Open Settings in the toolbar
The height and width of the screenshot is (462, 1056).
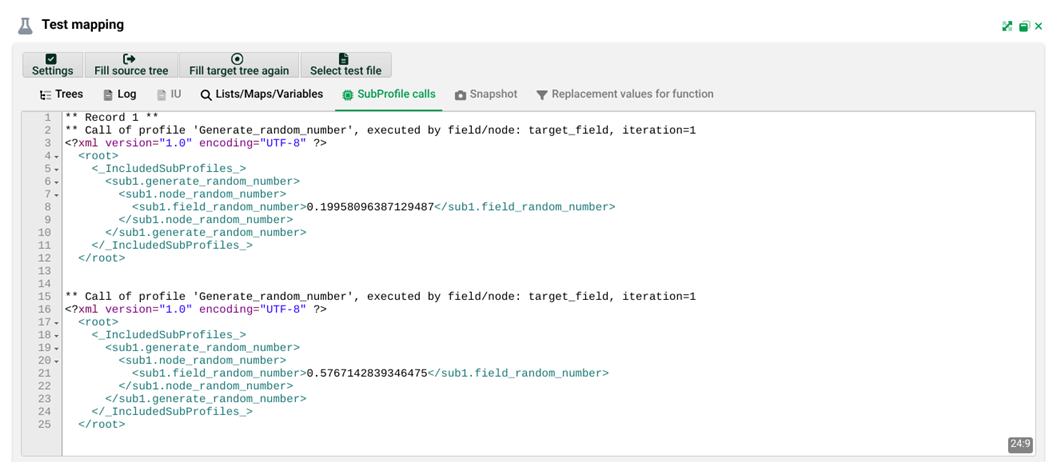pos(52,65)
